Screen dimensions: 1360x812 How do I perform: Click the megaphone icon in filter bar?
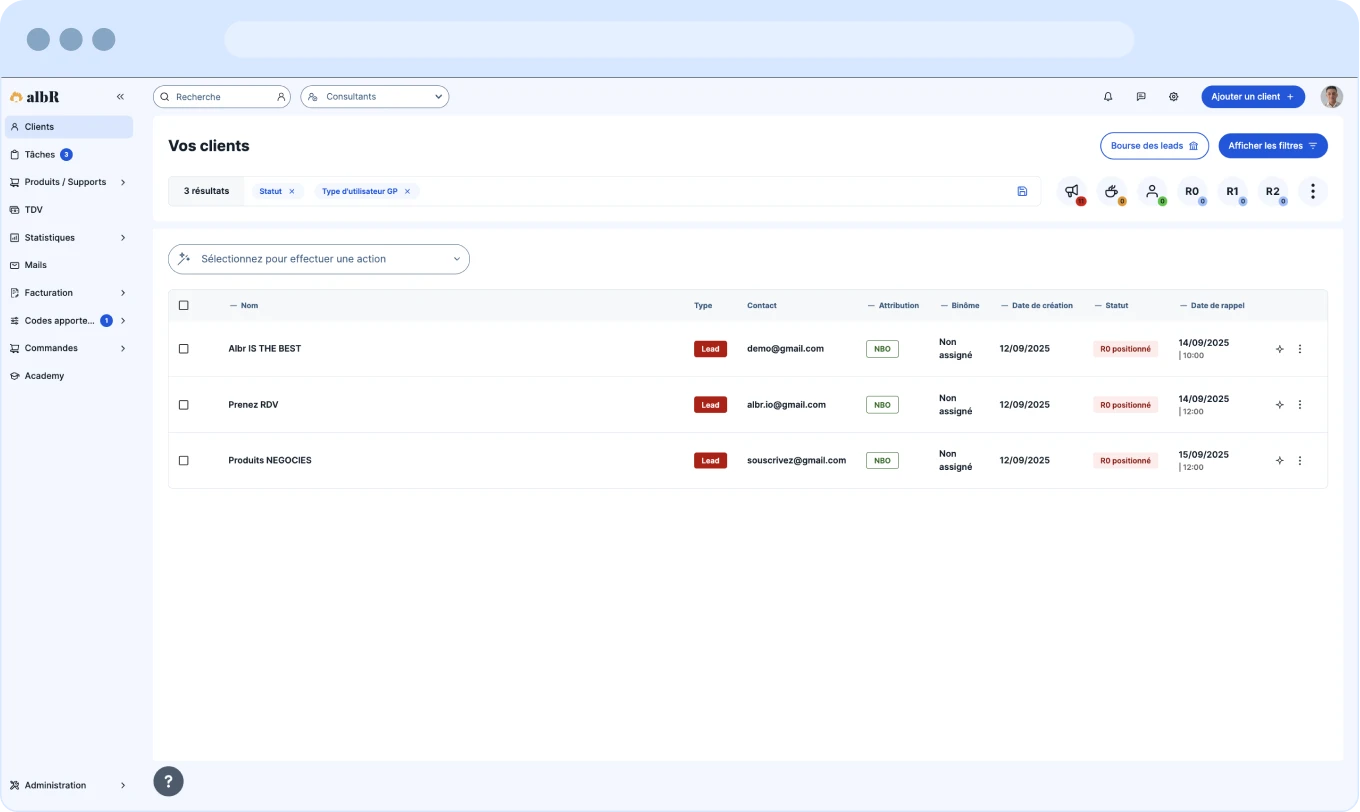point(1071,191)
